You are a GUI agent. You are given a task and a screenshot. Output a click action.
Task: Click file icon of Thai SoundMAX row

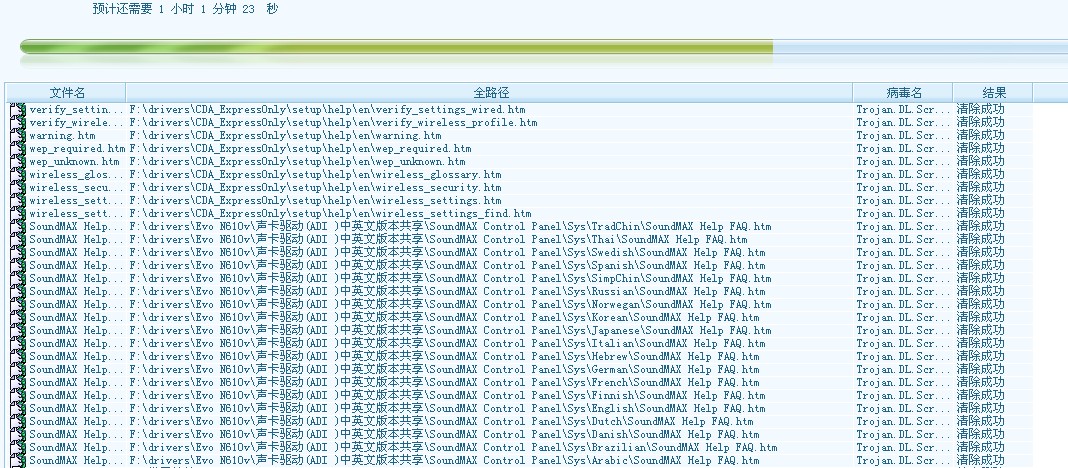(x=18, y=239)
